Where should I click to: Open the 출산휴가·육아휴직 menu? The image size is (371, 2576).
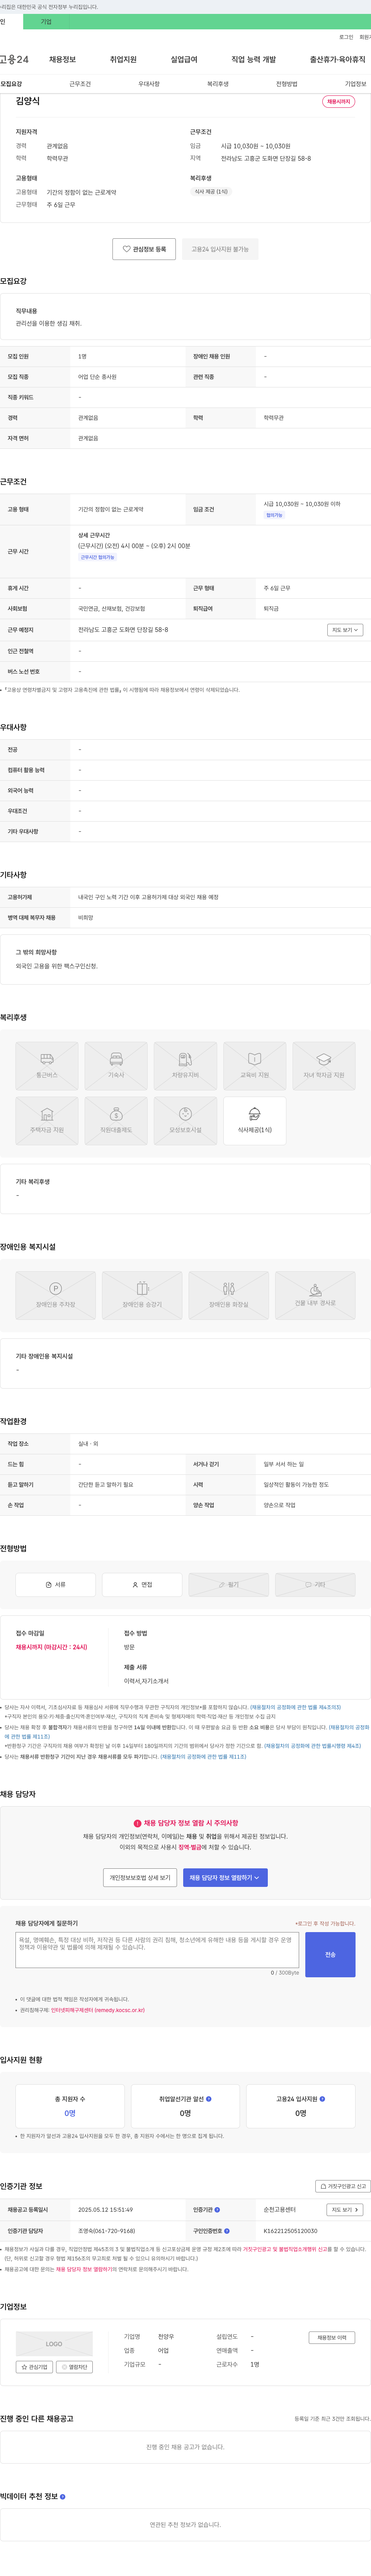338,60
